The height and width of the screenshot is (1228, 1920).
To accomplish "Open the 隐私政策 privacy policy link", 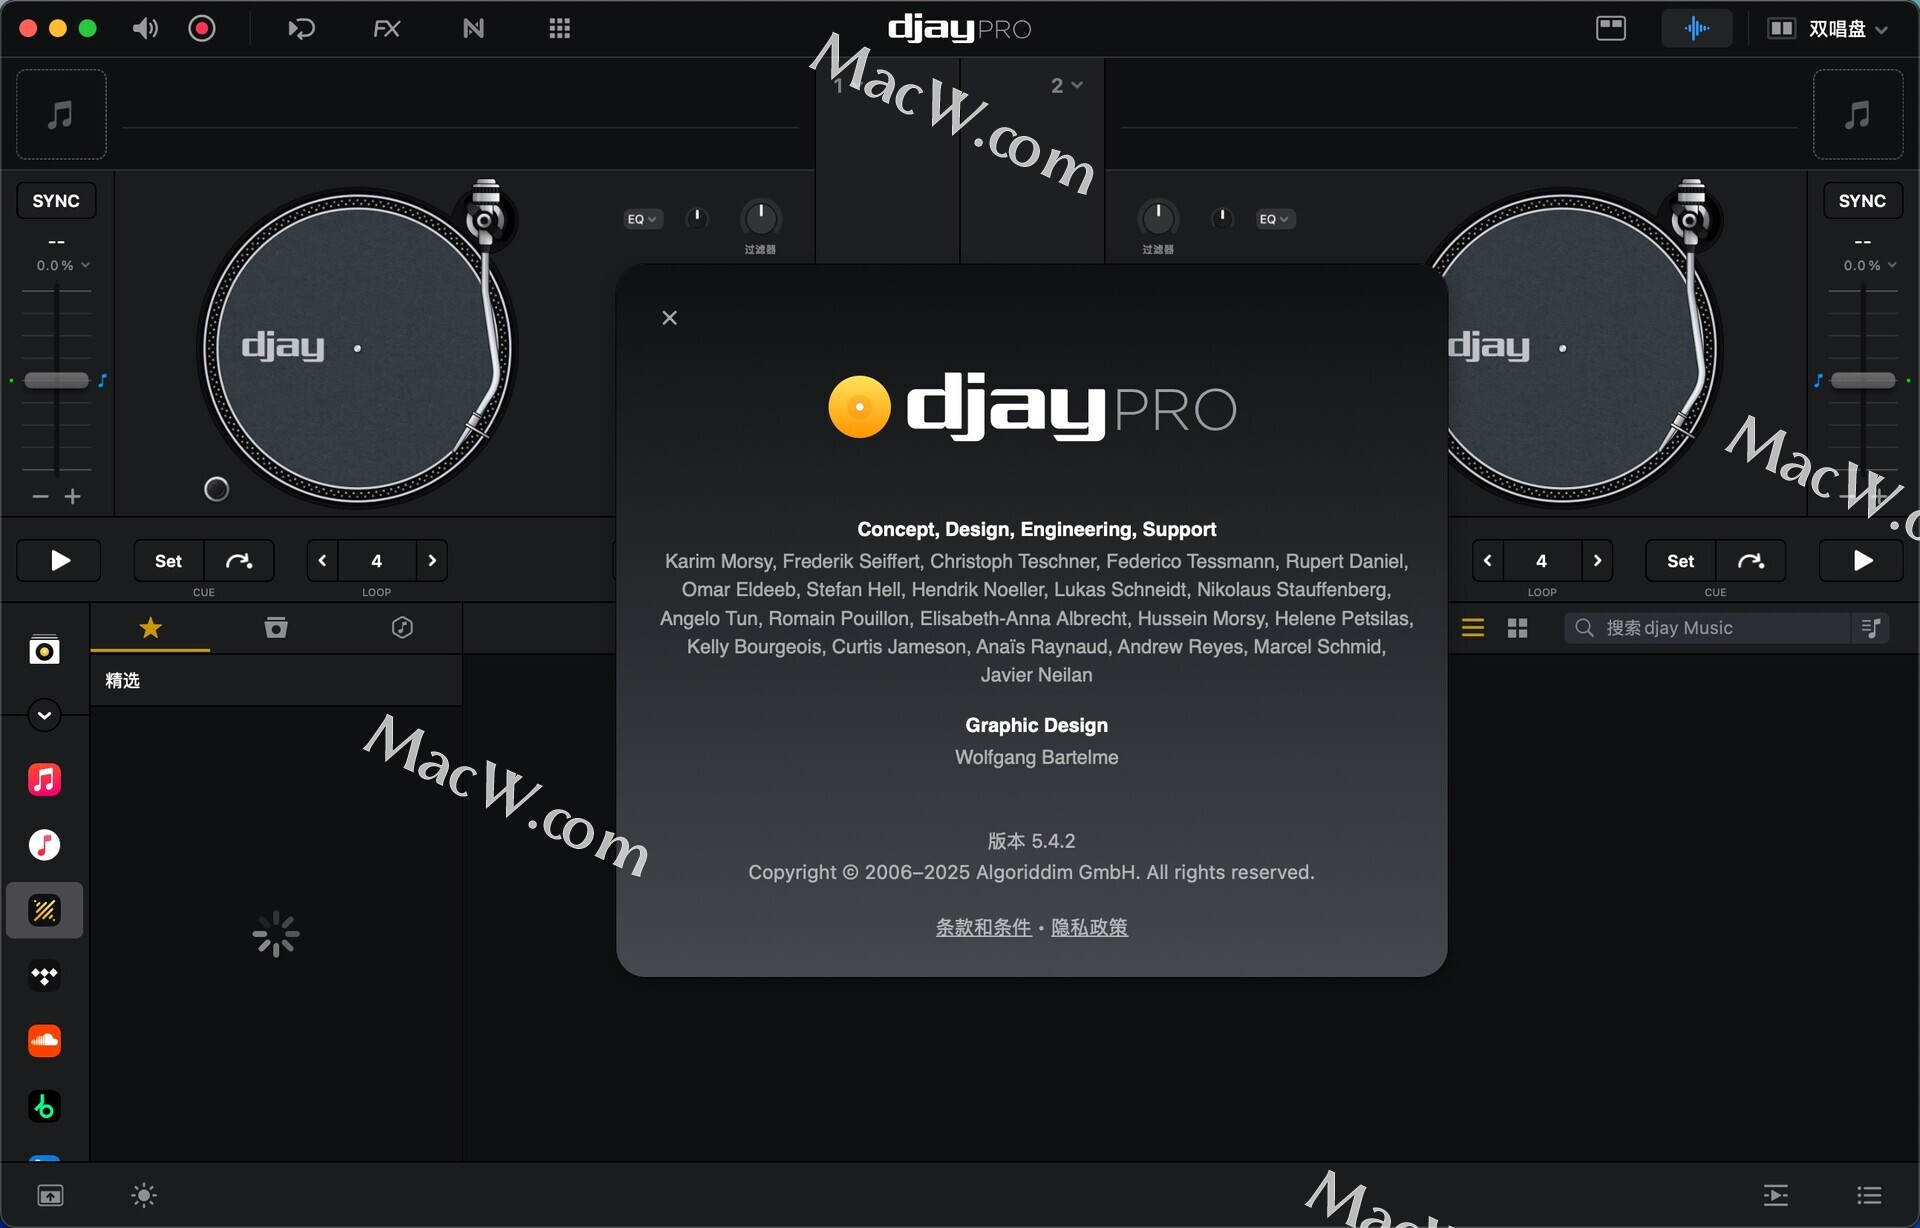I will point(1089,927).
